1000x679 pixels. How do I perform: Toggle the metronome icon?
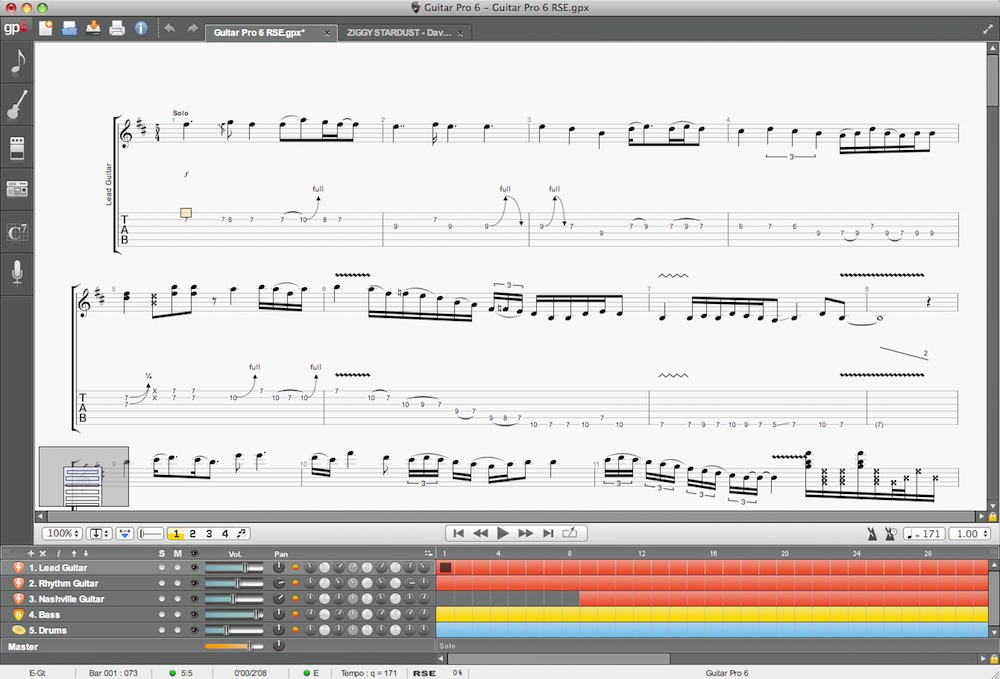[873, 534]
